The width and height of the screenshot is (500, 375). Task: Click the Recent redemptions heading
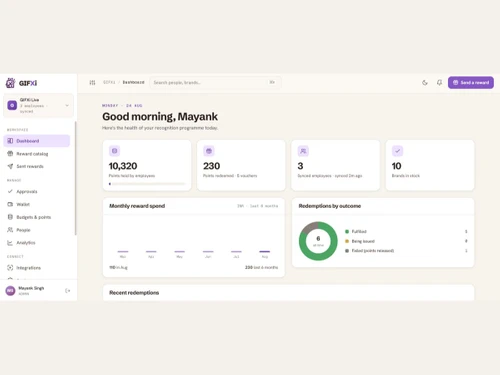pos(134,293)
